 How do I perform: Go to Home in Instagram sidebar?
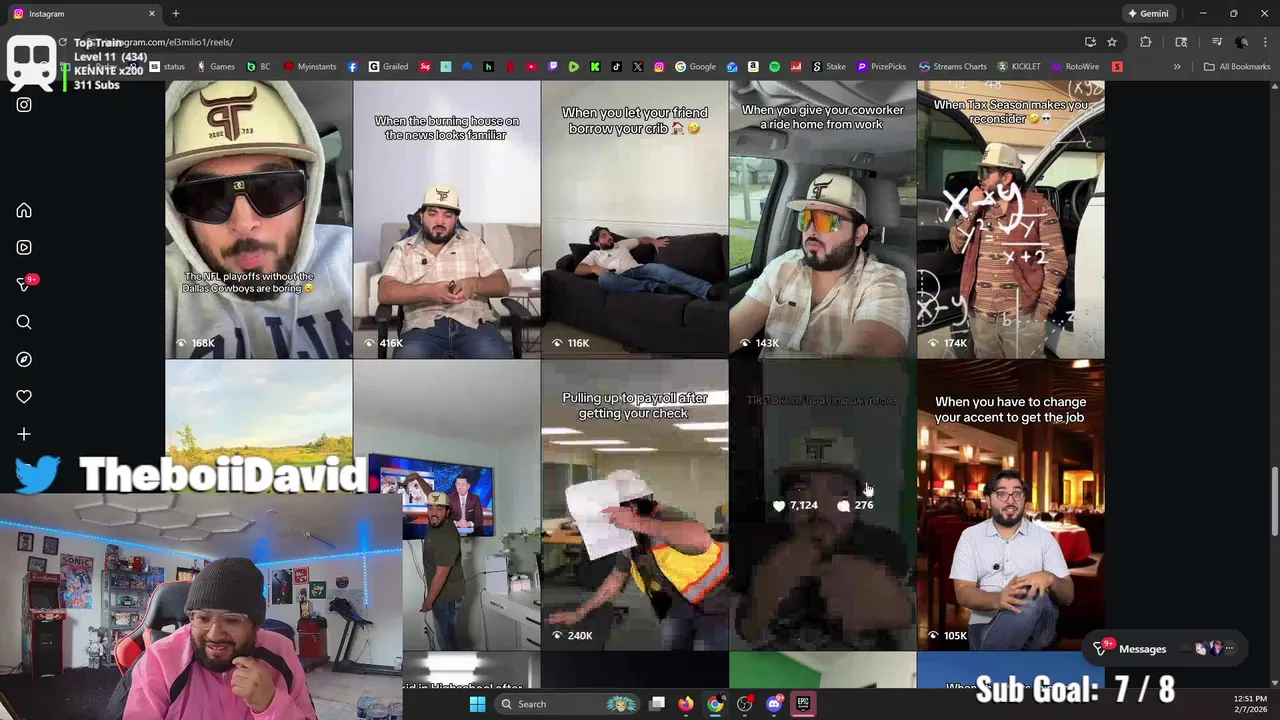click(24, 210)
